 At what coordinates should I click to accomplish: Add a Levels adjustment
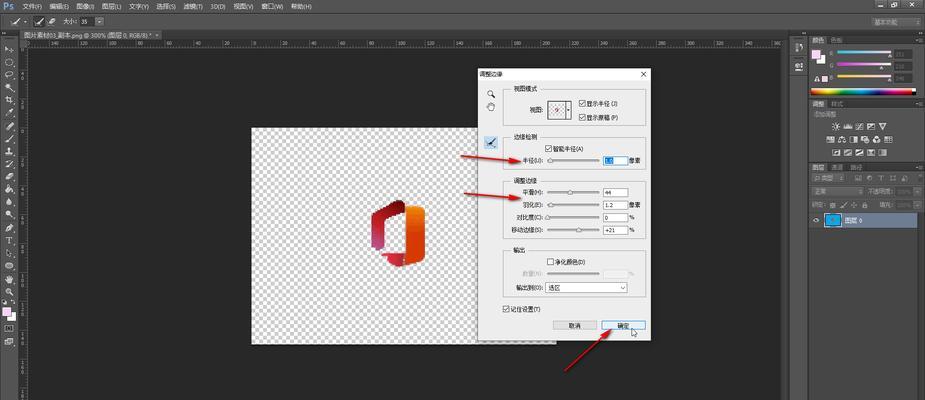pyautogui.click(x=848, y=126)
